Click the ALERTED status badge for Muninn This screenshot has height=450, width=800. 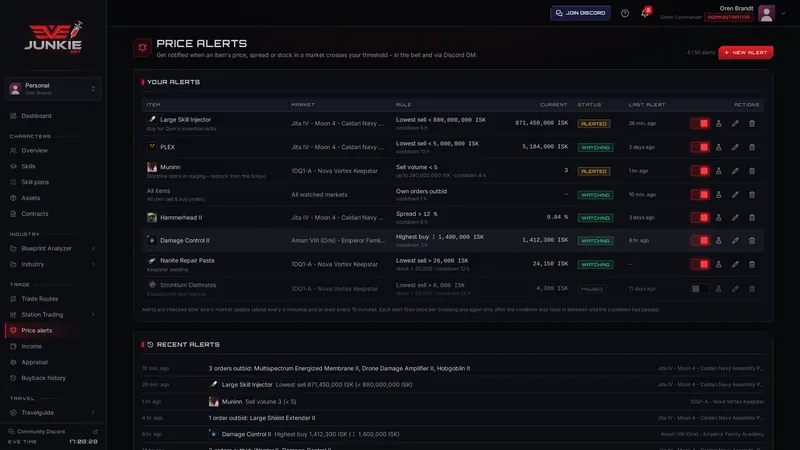click(594, 171)
